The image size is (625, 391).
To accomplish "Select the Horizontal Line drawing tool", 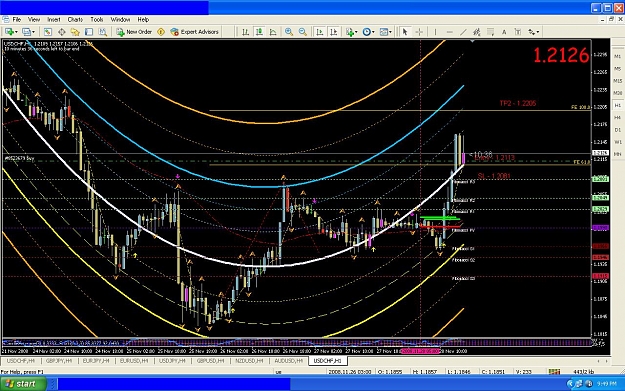I will [449, 32].
